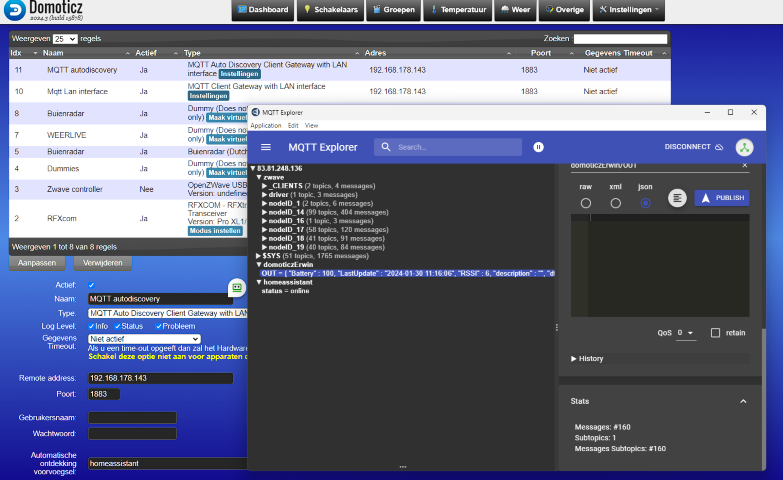Expand the _CLIENTS tree node
The width and height of the screenshot is (783, 480).
(x=265, y=186)
